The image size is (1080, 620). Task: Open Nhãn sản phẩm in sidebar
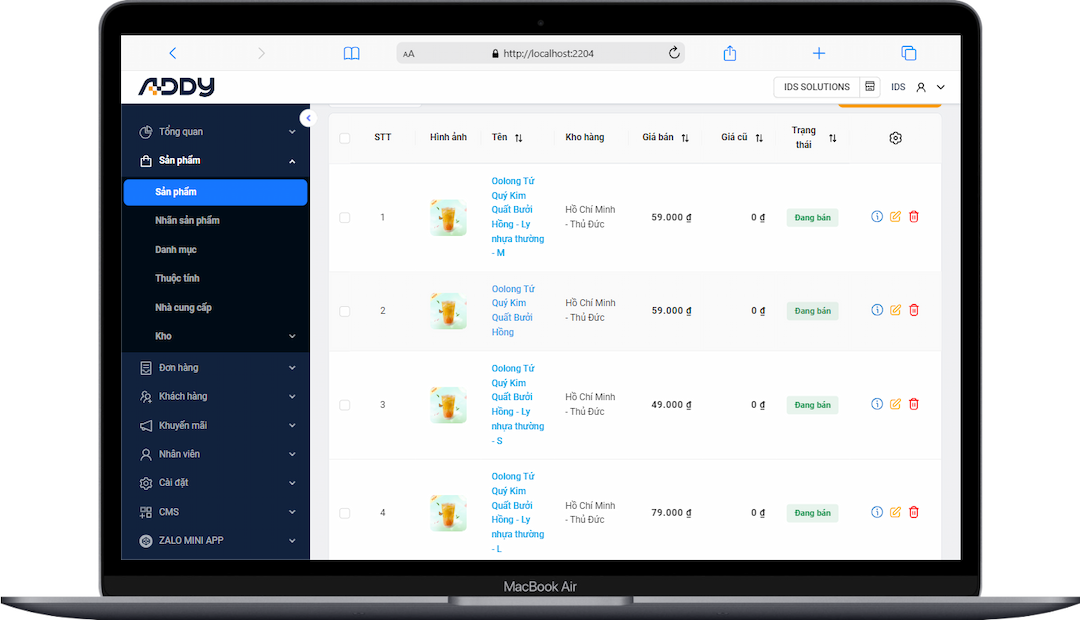click(187, 220)
